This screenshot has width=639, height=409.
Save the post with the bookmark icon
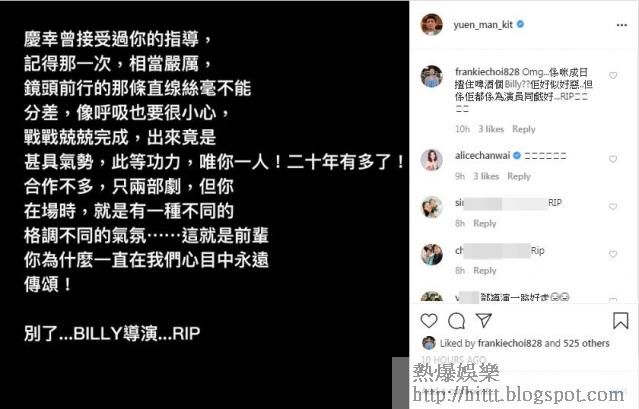[x=620, y=321]
